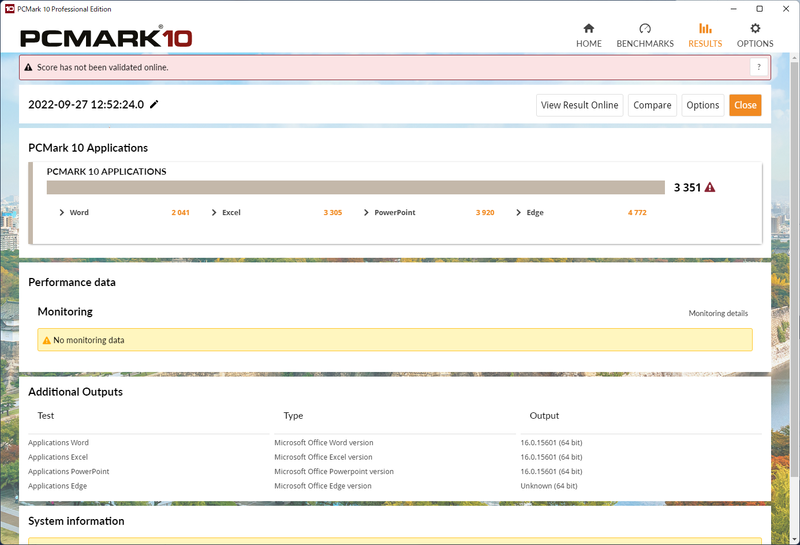Image resolution: width=800 pixels, height=545 pixels.
Task: Open the Options gear in top navigation
Action: click(x=755, y=35)
